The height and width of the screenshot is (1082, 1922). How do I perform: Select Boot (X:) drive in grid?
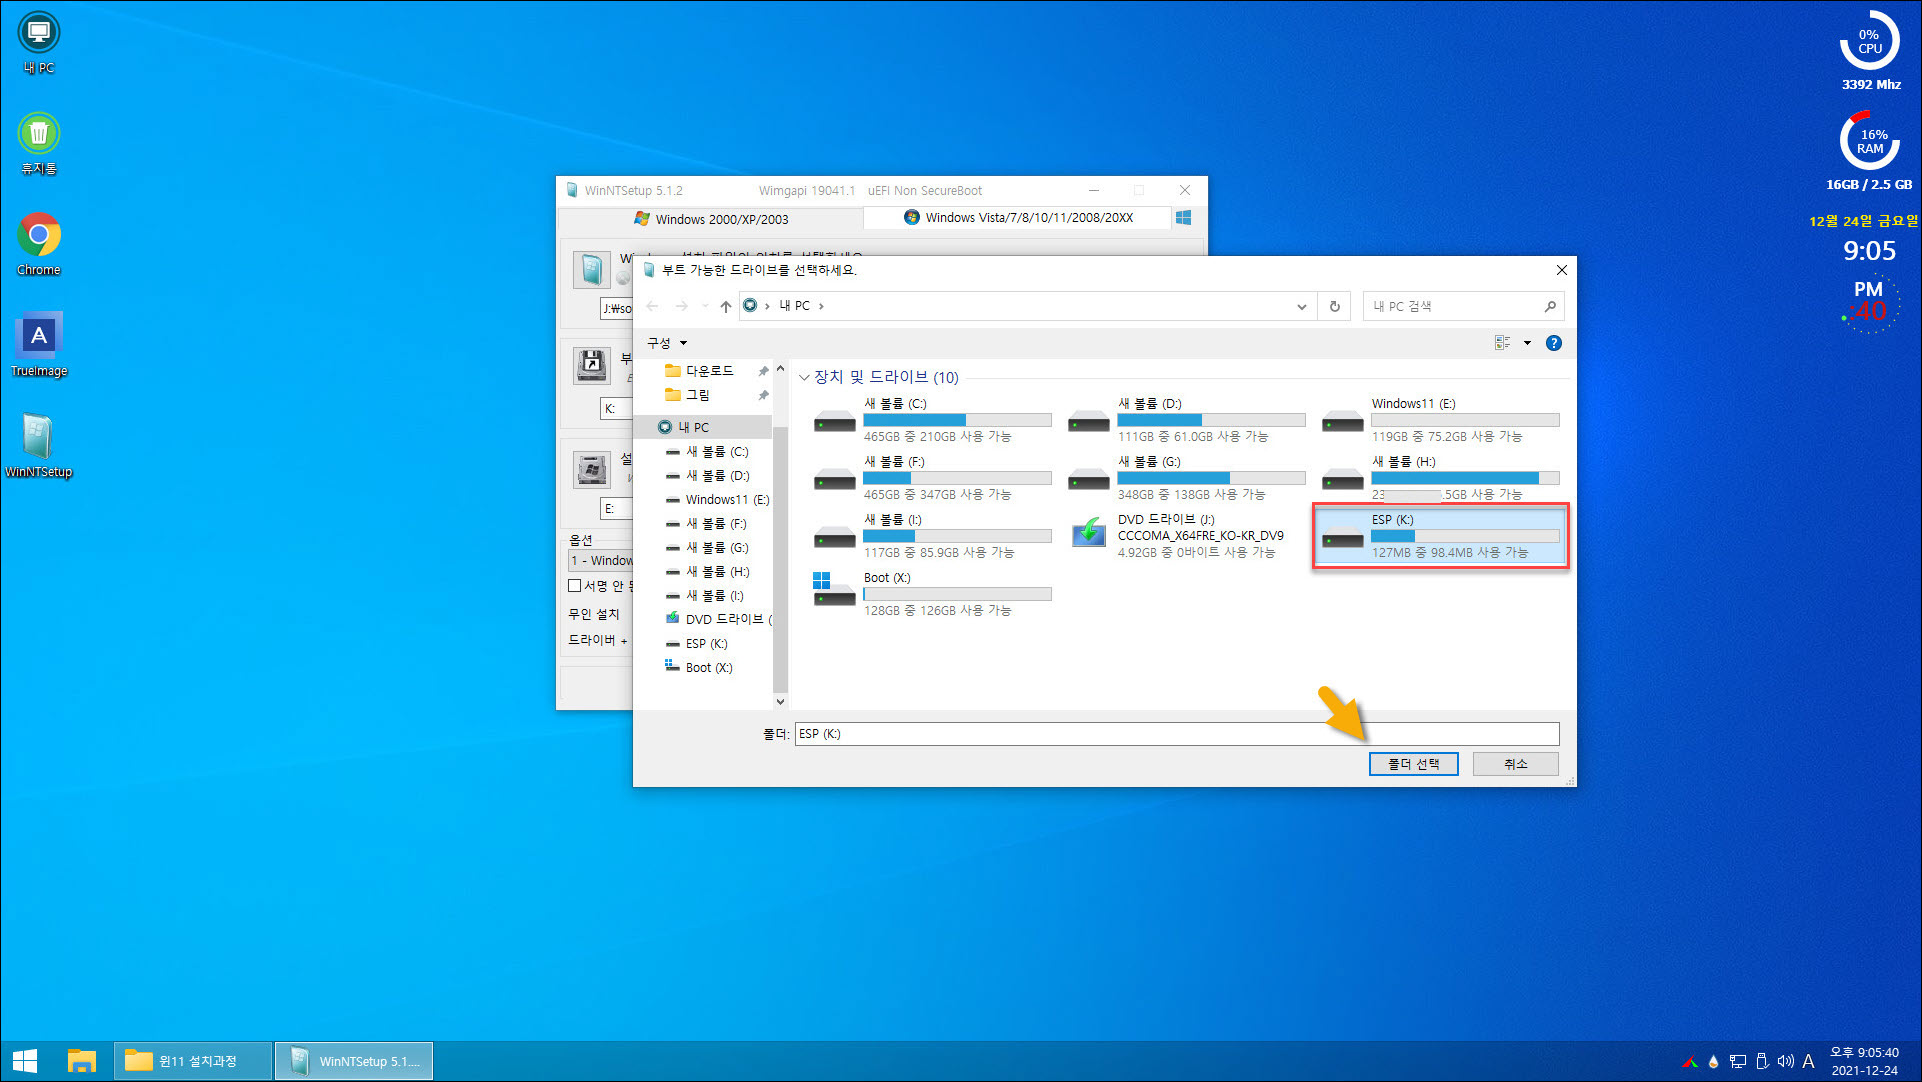coord(932,594)
